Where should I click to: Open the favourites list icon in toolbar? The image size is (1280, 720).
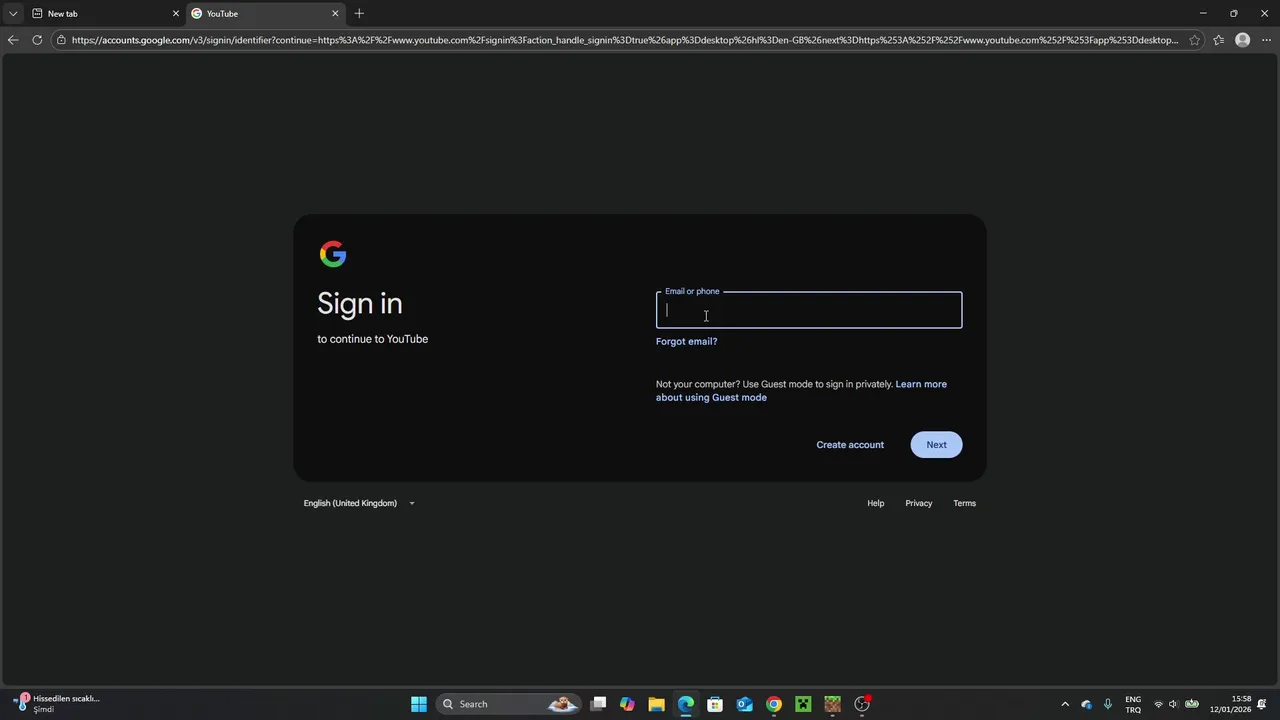(1218, 40)
